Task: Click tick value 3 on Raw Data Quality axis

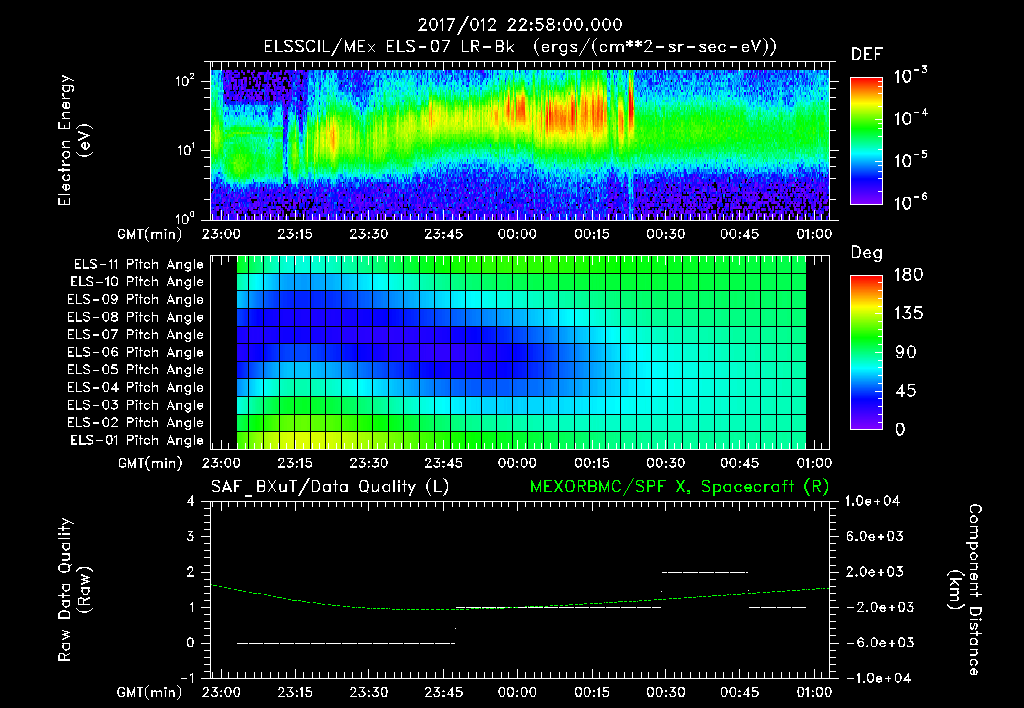Action: [191, 537]
